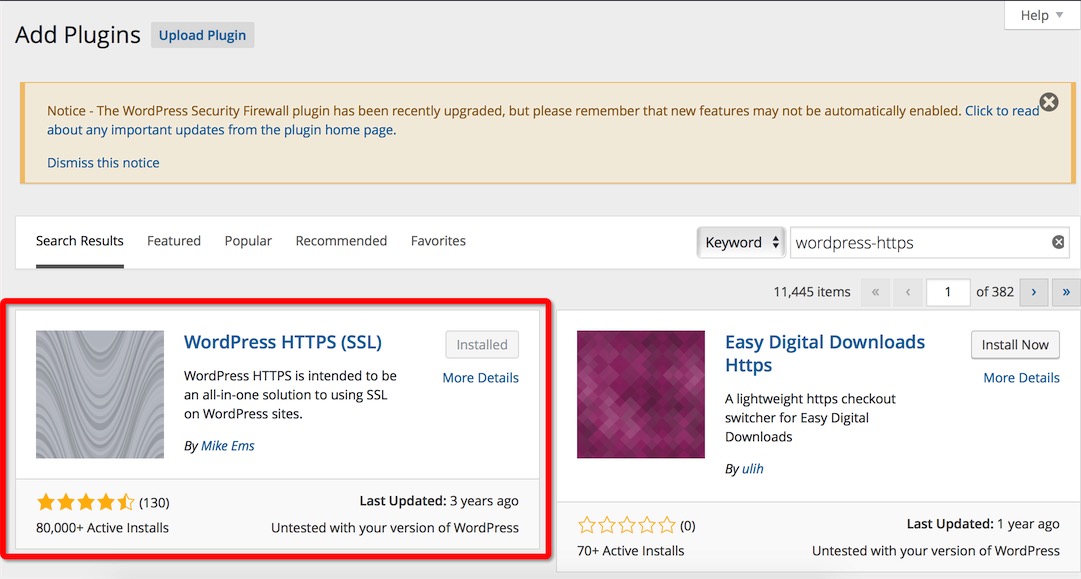The image size is (1081, 579).
Task: Click the WordPress HTTPS star rating
Action: point(85,502)
